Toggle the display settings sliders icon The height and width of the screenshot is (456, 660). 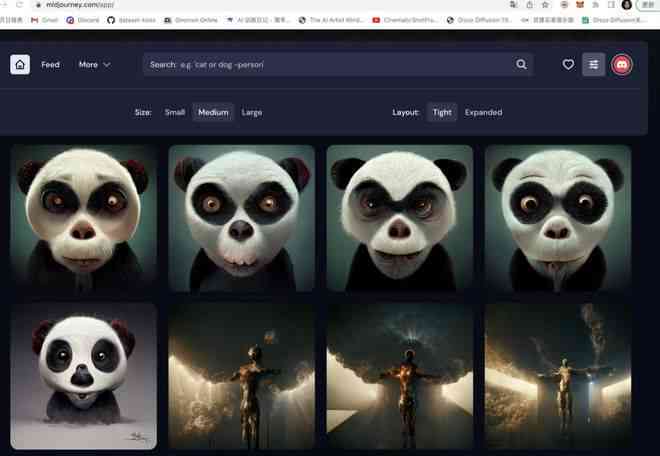click(593, 64)
